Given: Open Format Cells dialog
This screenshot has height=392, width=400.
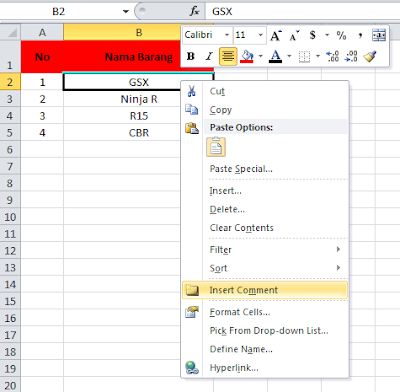Looking at the screenshot, I should [265, 312].
